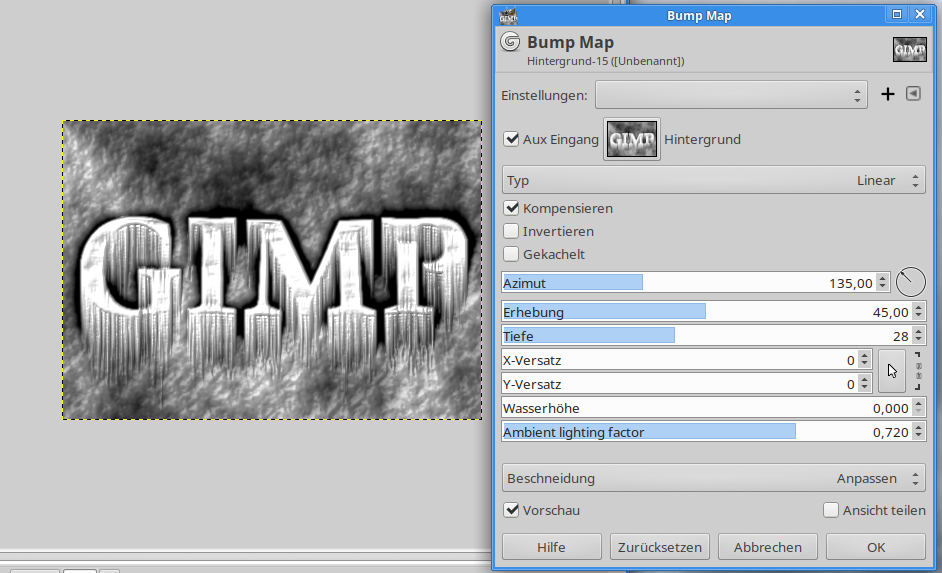This screenshot has width=942, height=573.
Task: Click the Erhebung spinner arrows
Action: [918, 312]
